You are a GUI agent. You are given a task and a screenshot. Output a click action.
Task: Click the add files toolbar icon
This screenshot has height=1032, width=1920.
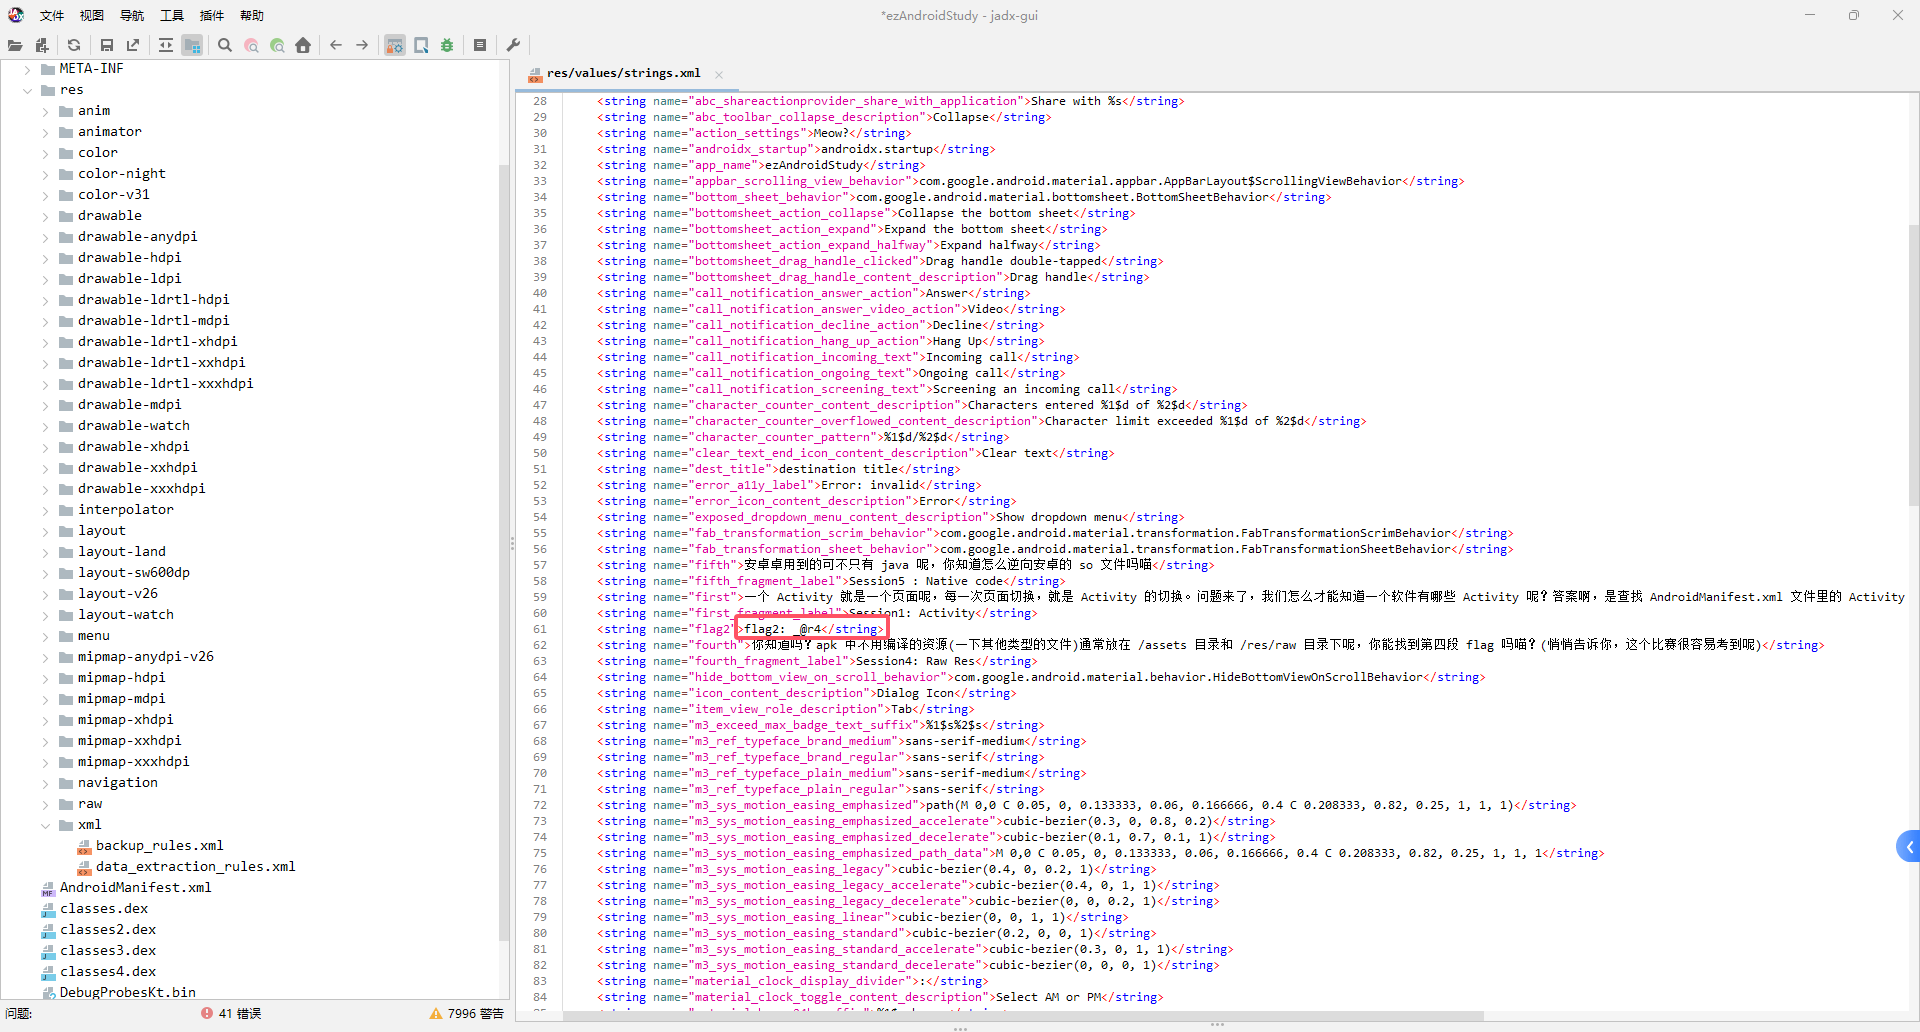[41, 45]
